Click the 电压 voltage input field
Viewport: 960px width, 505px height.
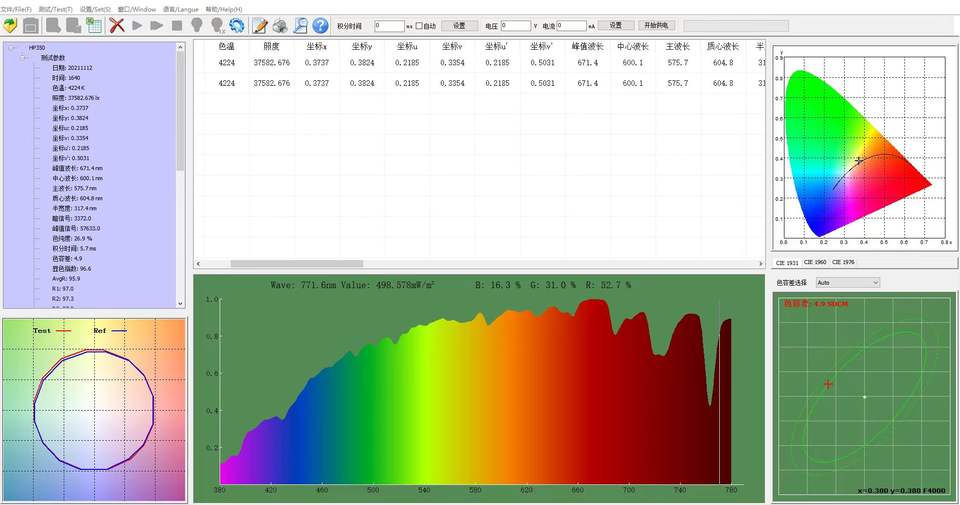(516, 26)
